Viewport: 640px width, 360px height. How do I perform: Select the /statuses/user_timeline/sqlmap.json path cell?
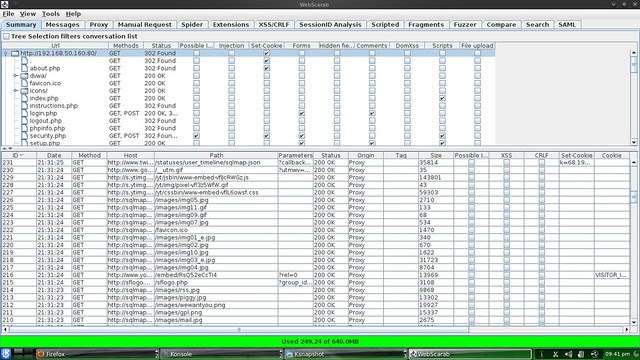click(216, 162)
